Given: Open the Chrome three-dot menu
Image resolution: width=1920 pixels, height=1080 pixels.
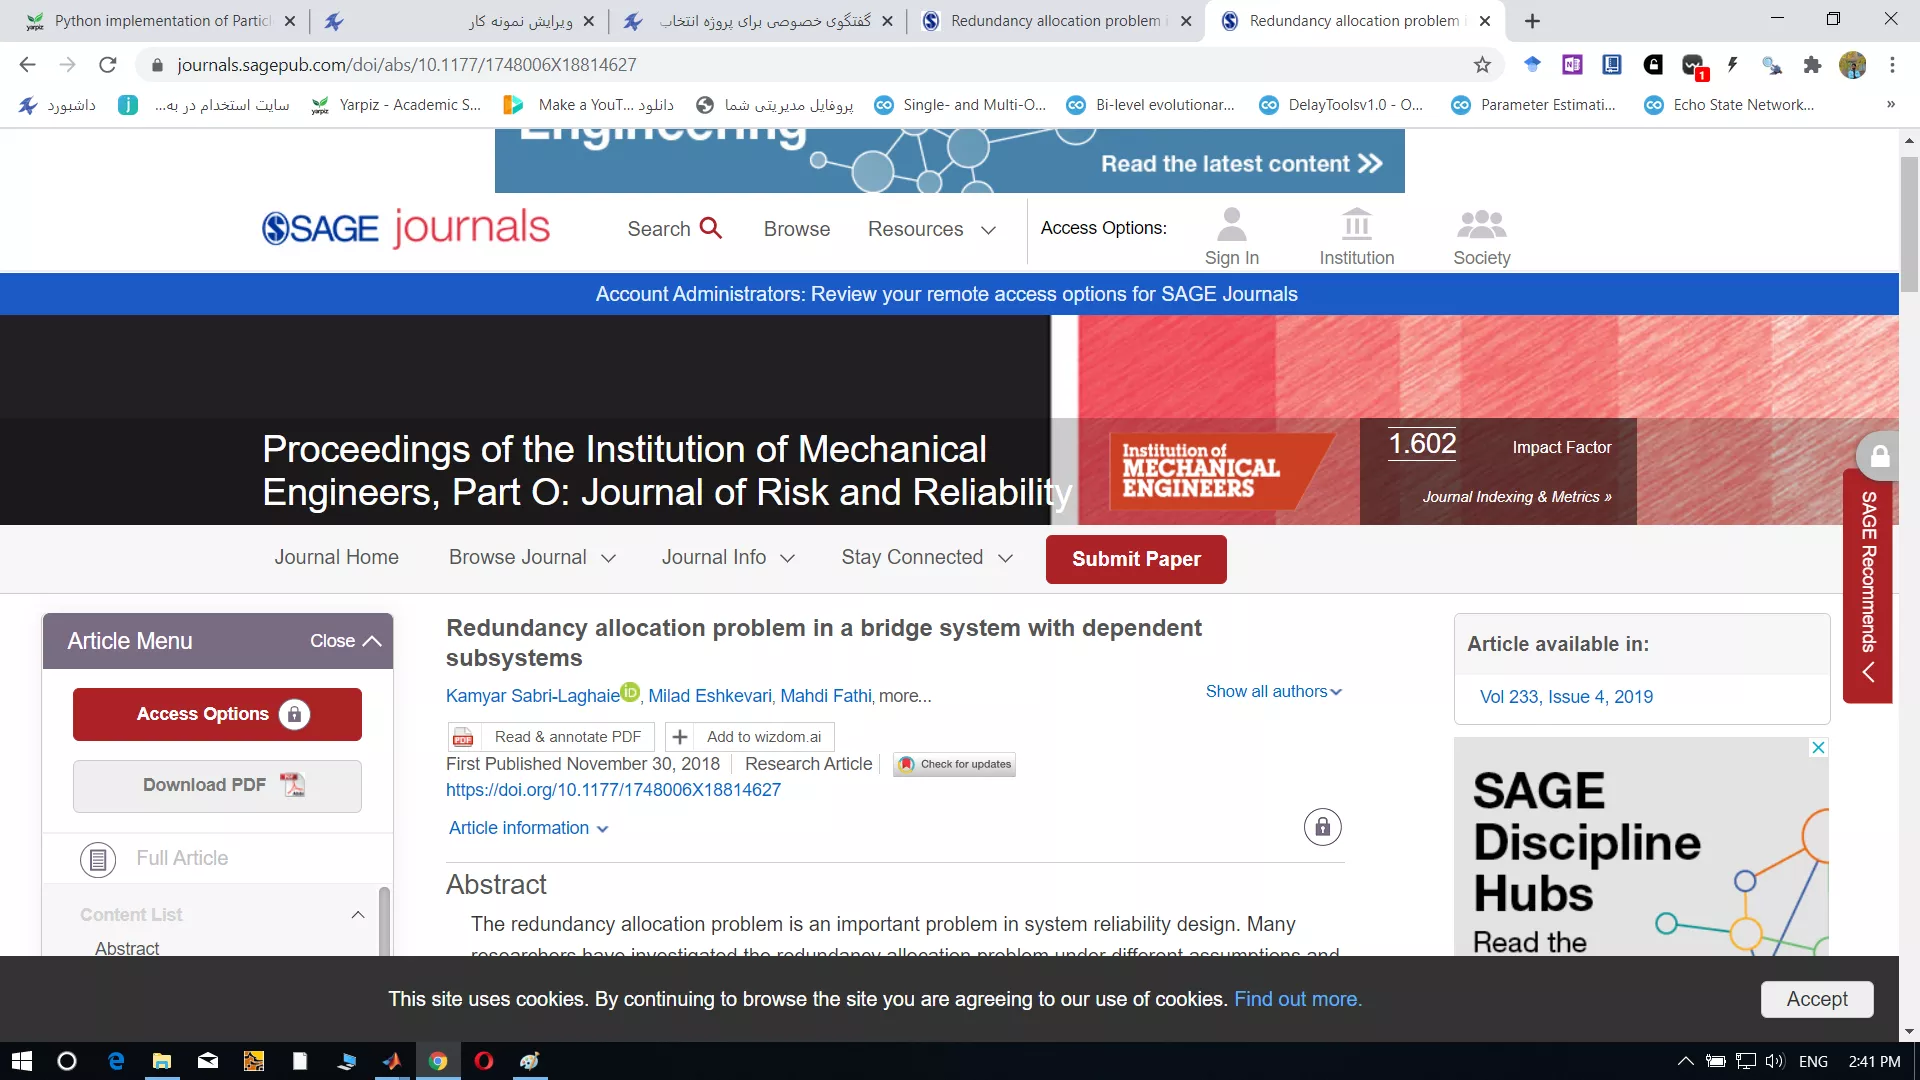Looking at the screenshot, I should pos(1892,65).
